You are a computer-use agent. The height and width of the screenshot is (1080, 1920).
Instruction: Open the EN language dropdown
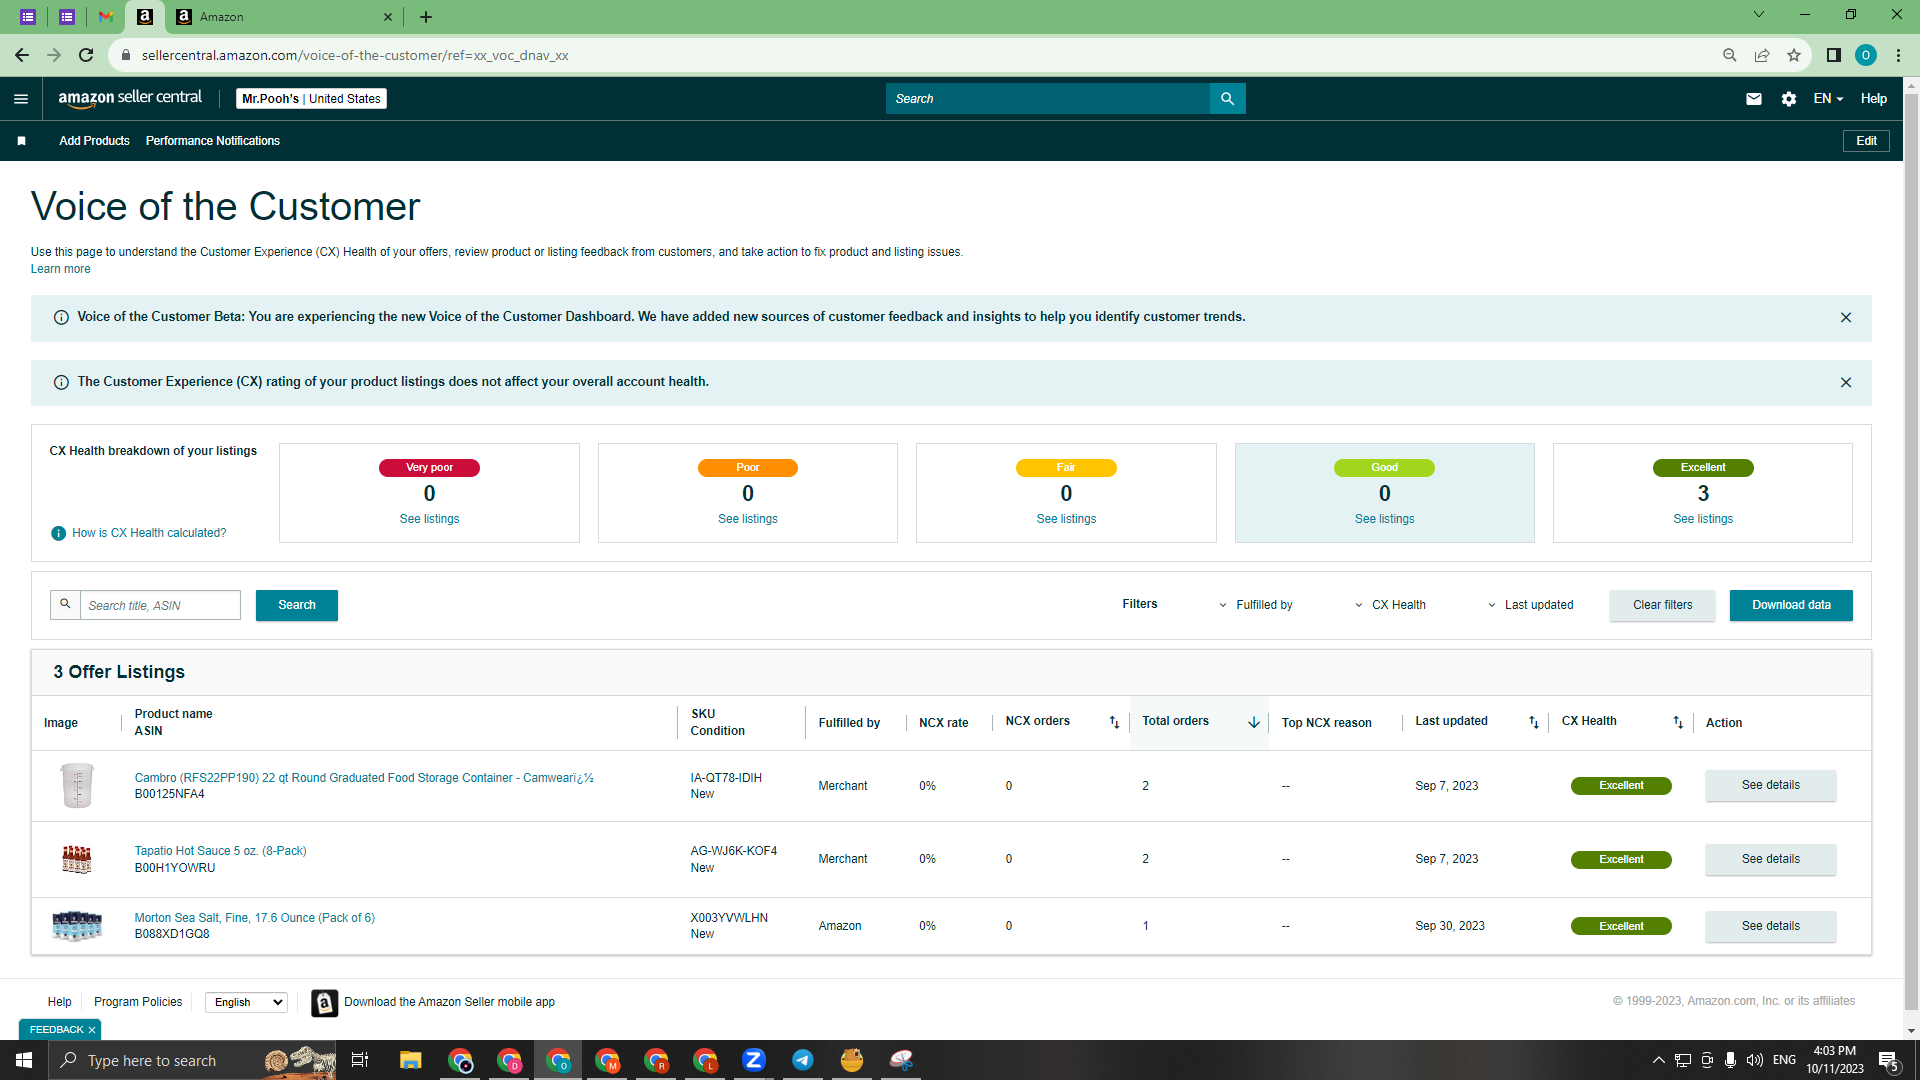tap(1828, 99)
